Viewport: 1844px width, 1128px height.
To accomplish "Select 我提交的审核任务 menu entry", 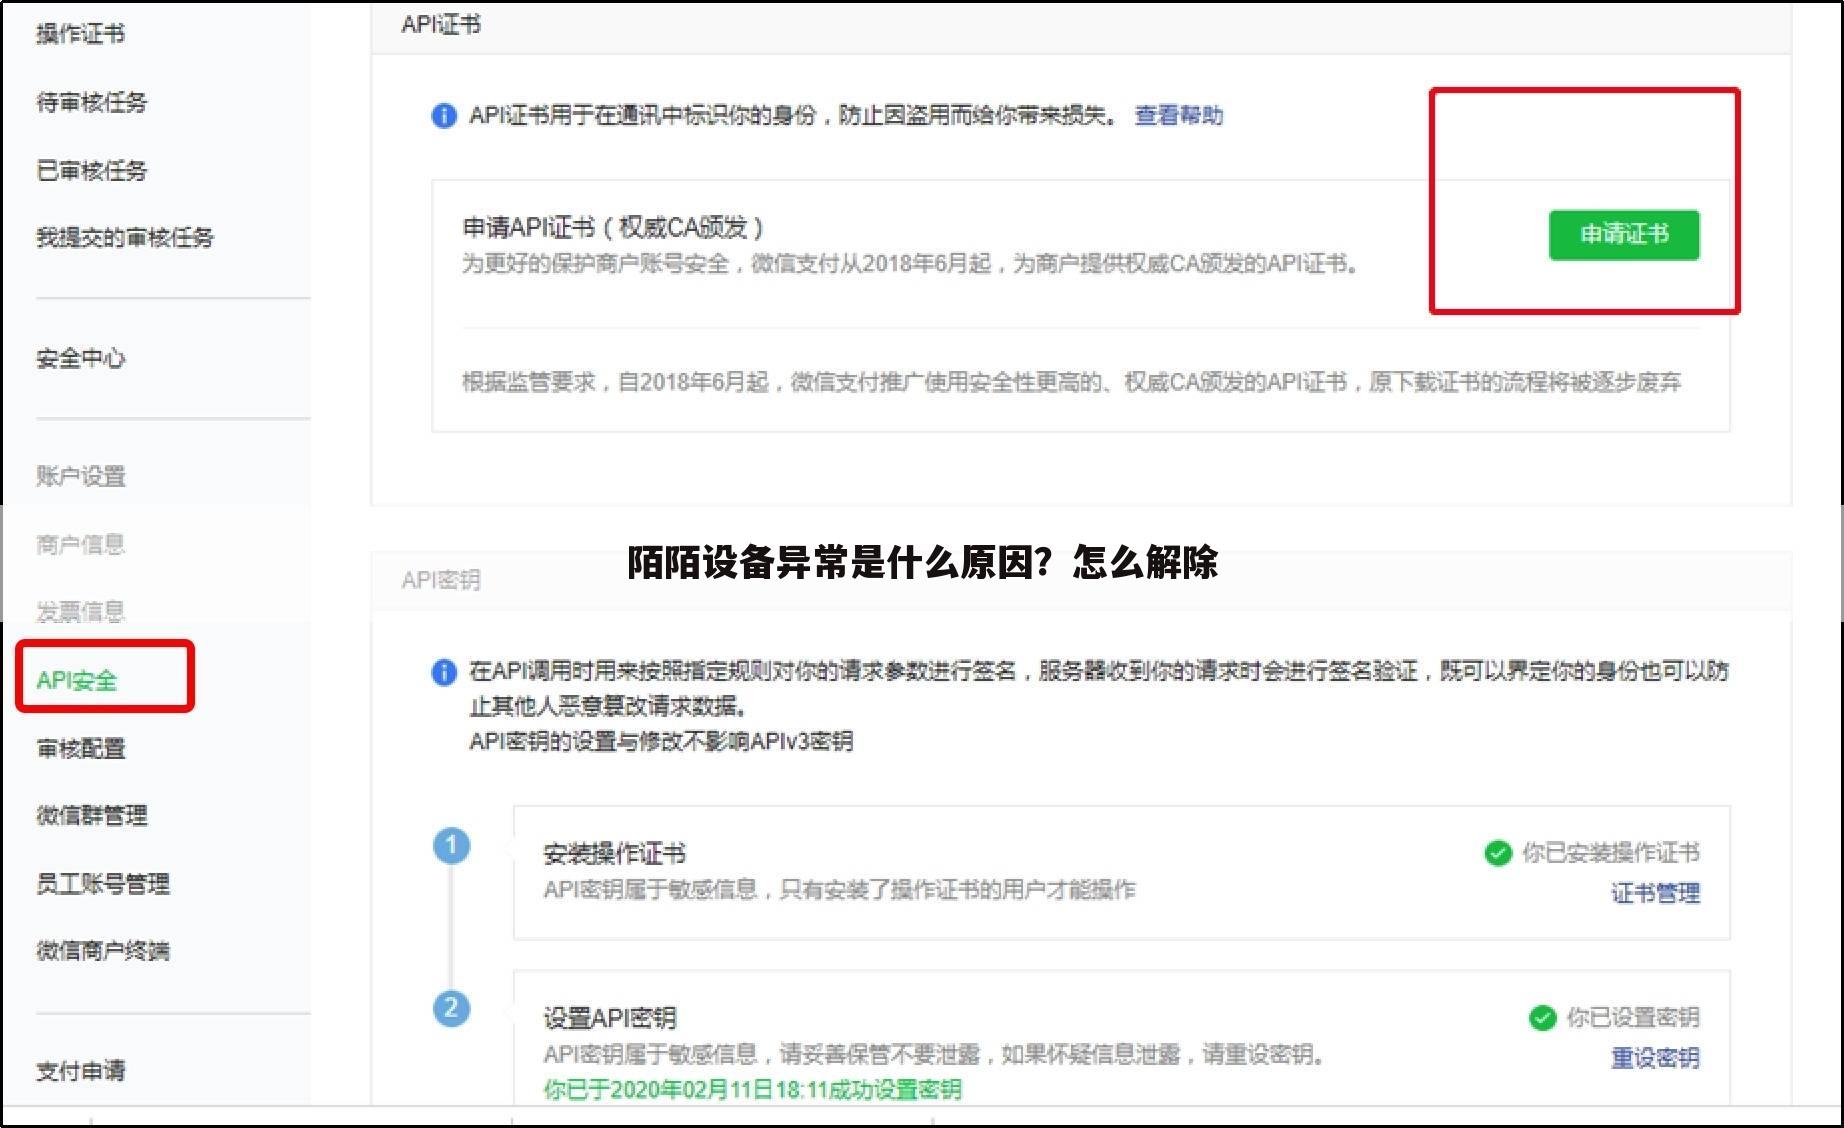I will [125, 237].
